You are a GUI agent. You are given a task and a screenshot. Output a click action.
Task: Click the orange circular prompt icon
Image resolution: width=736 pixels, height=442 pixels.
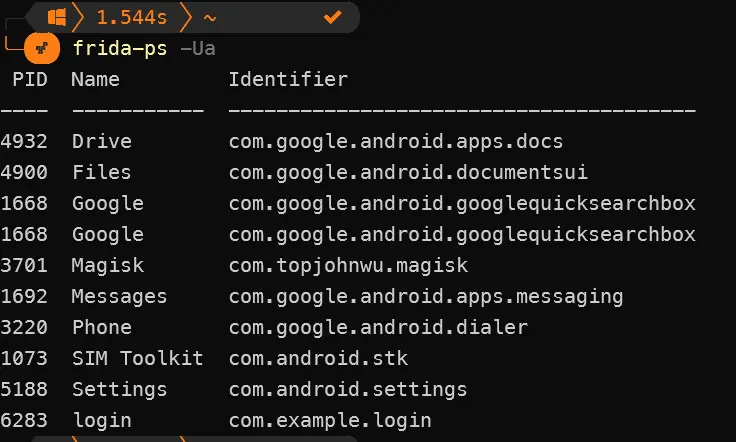coord(42,48)
